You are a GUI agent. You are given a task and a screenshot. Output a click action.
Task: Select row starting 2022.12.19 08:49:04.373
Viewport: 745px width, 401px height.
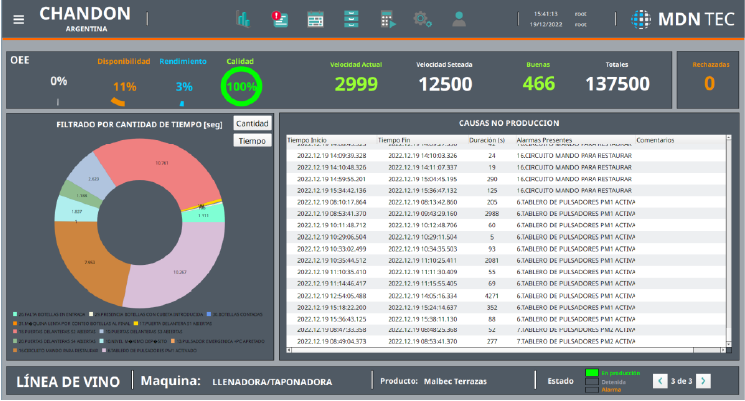506,341
